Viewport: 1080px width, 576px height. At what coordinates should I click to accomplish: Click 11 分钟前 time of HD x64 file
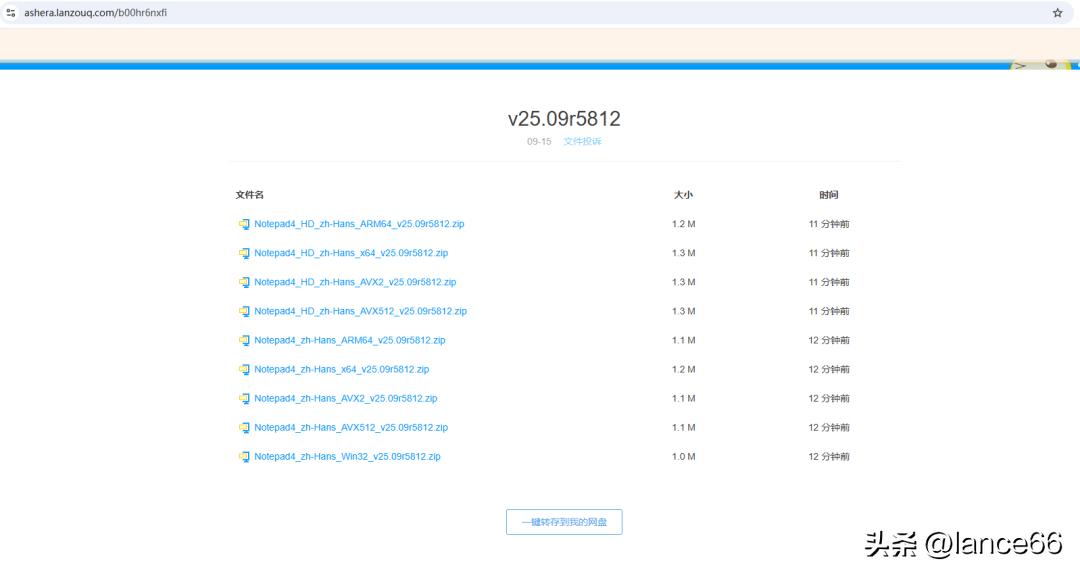coord(829,253)
